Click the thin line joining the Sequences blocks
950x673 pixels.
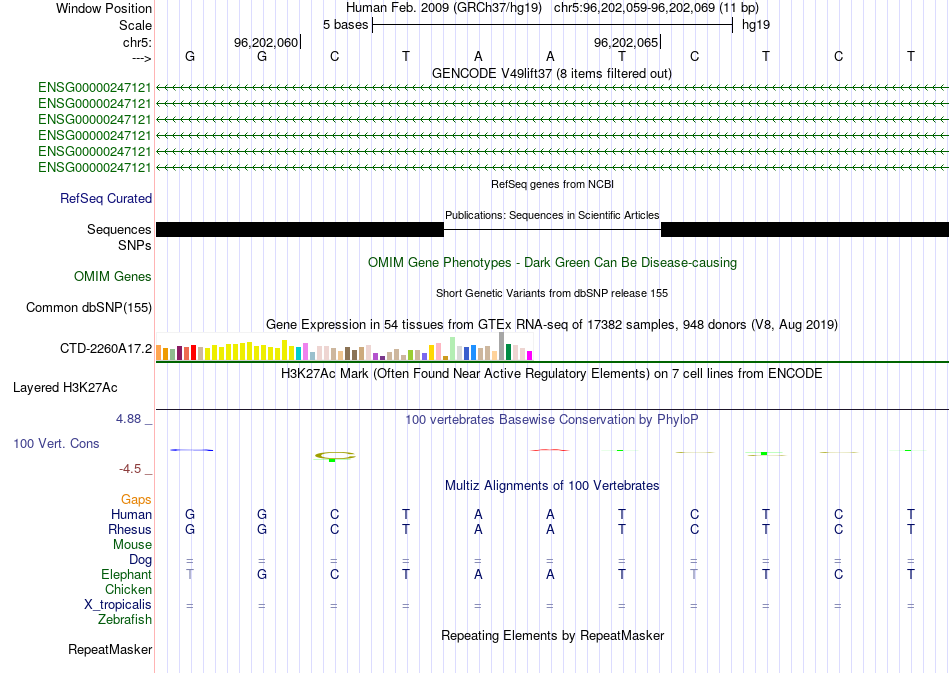[553, 230]
